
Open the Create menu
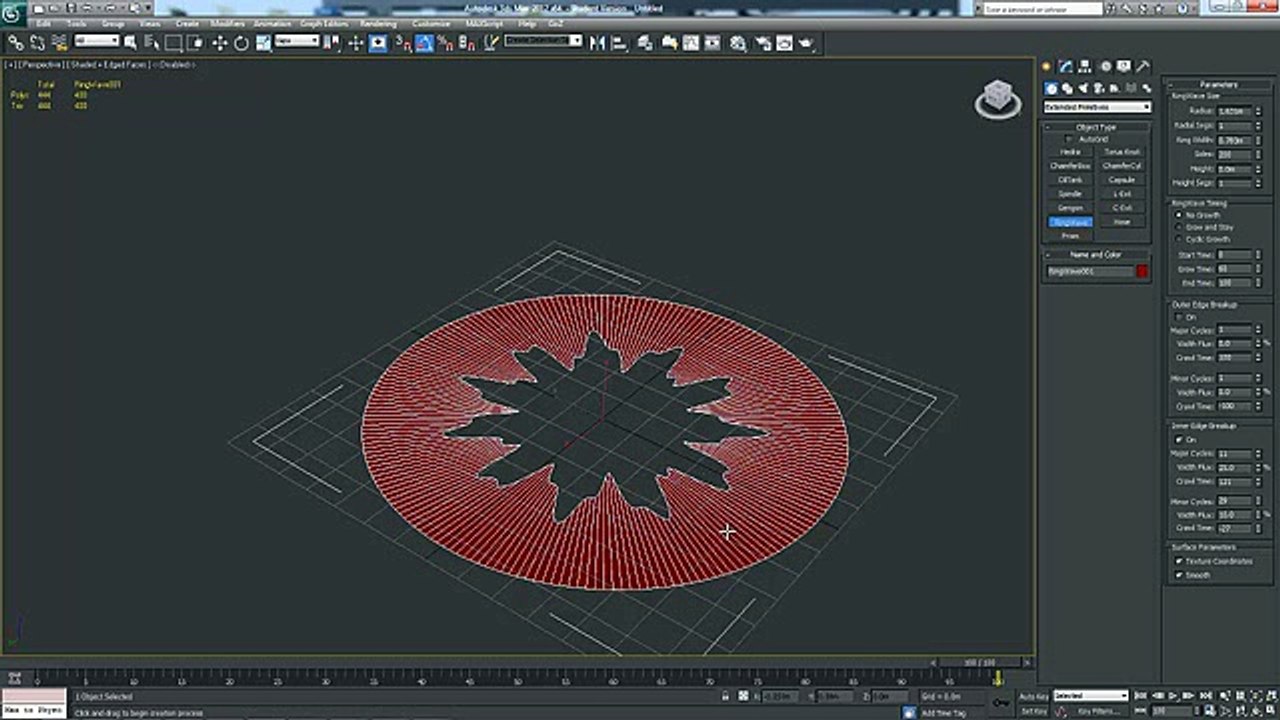pos(187,23)
